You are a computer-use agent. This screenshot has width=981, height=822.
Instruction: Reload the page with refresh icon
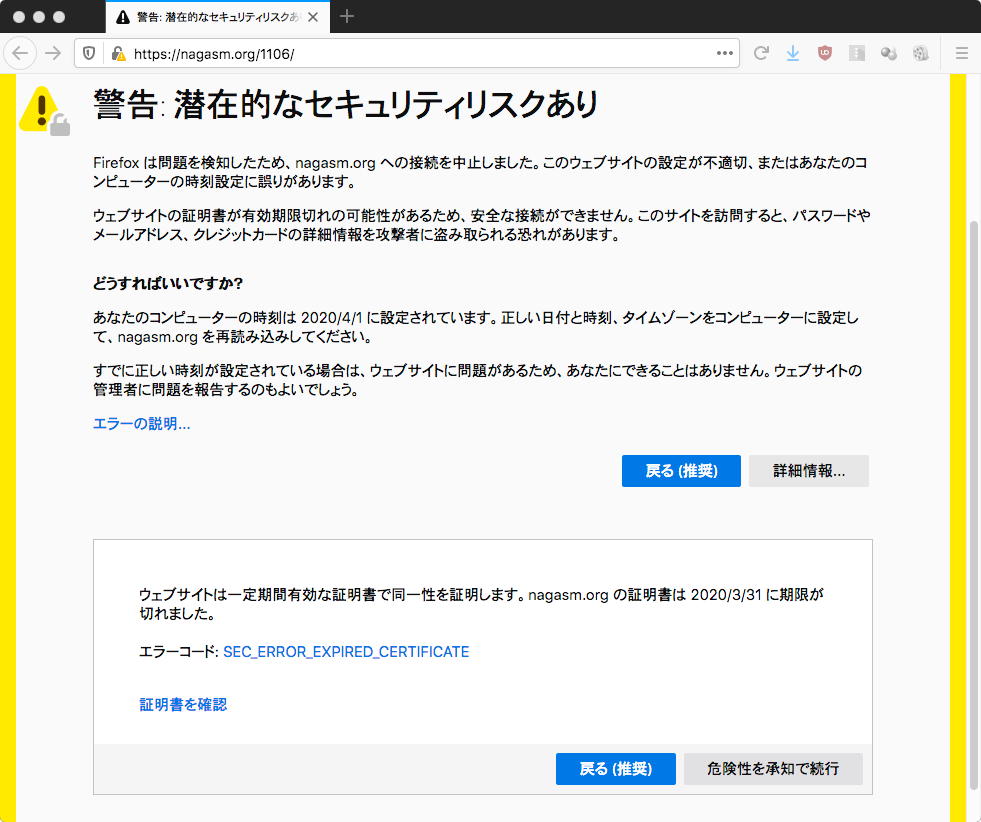tap(761, 53)
